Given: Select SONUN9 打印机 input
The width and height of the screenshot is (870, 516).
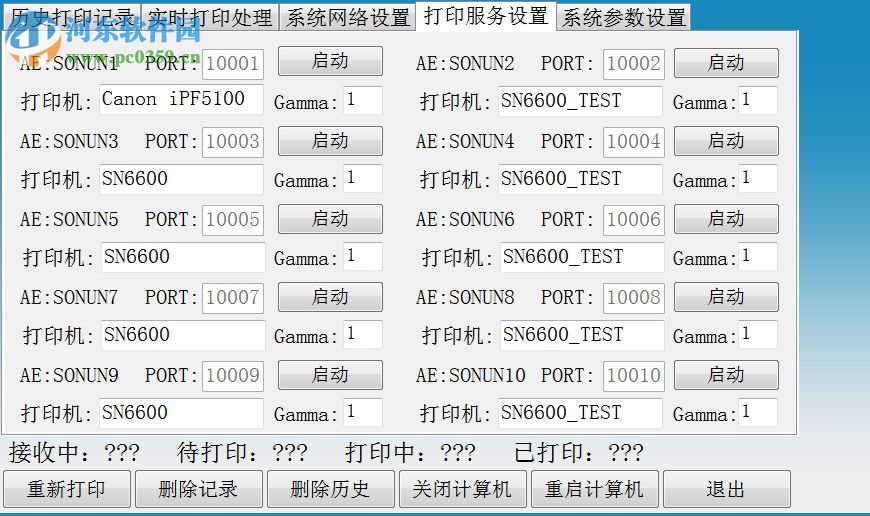Looking at the screenshot, I should (181, 413).
